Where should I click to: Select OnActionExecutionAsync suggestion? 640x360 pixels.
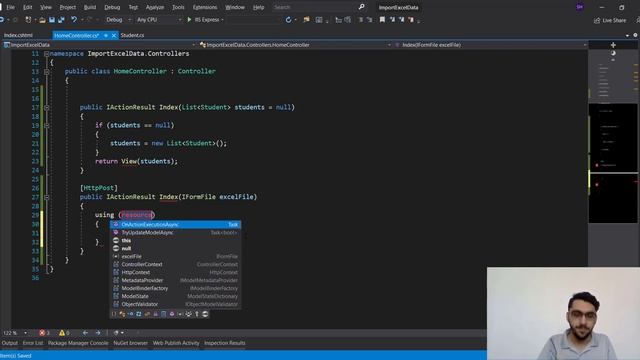tap(176, 224)
